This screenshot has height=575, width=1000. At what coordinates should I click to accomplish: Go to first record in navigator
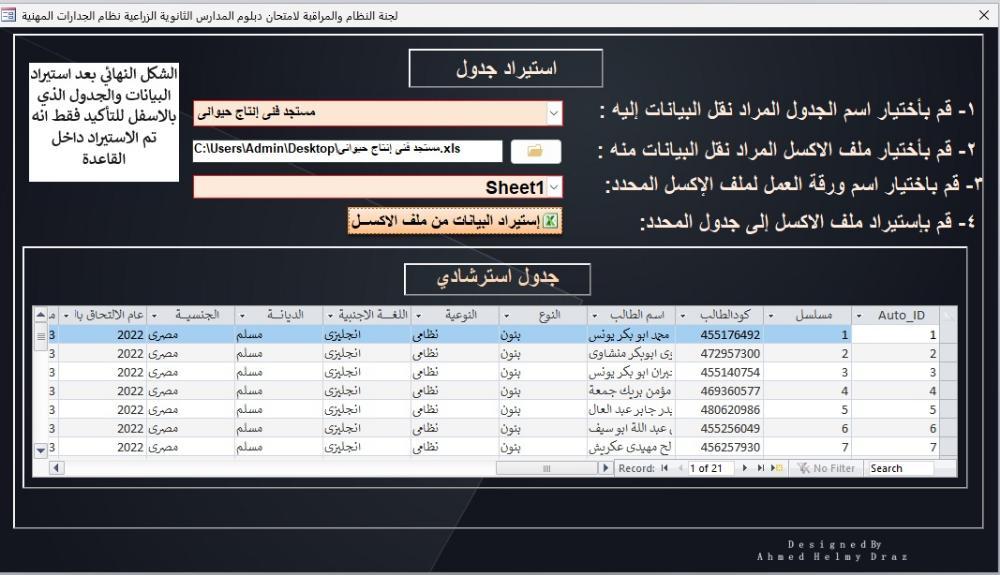click(x=665, y=468)
